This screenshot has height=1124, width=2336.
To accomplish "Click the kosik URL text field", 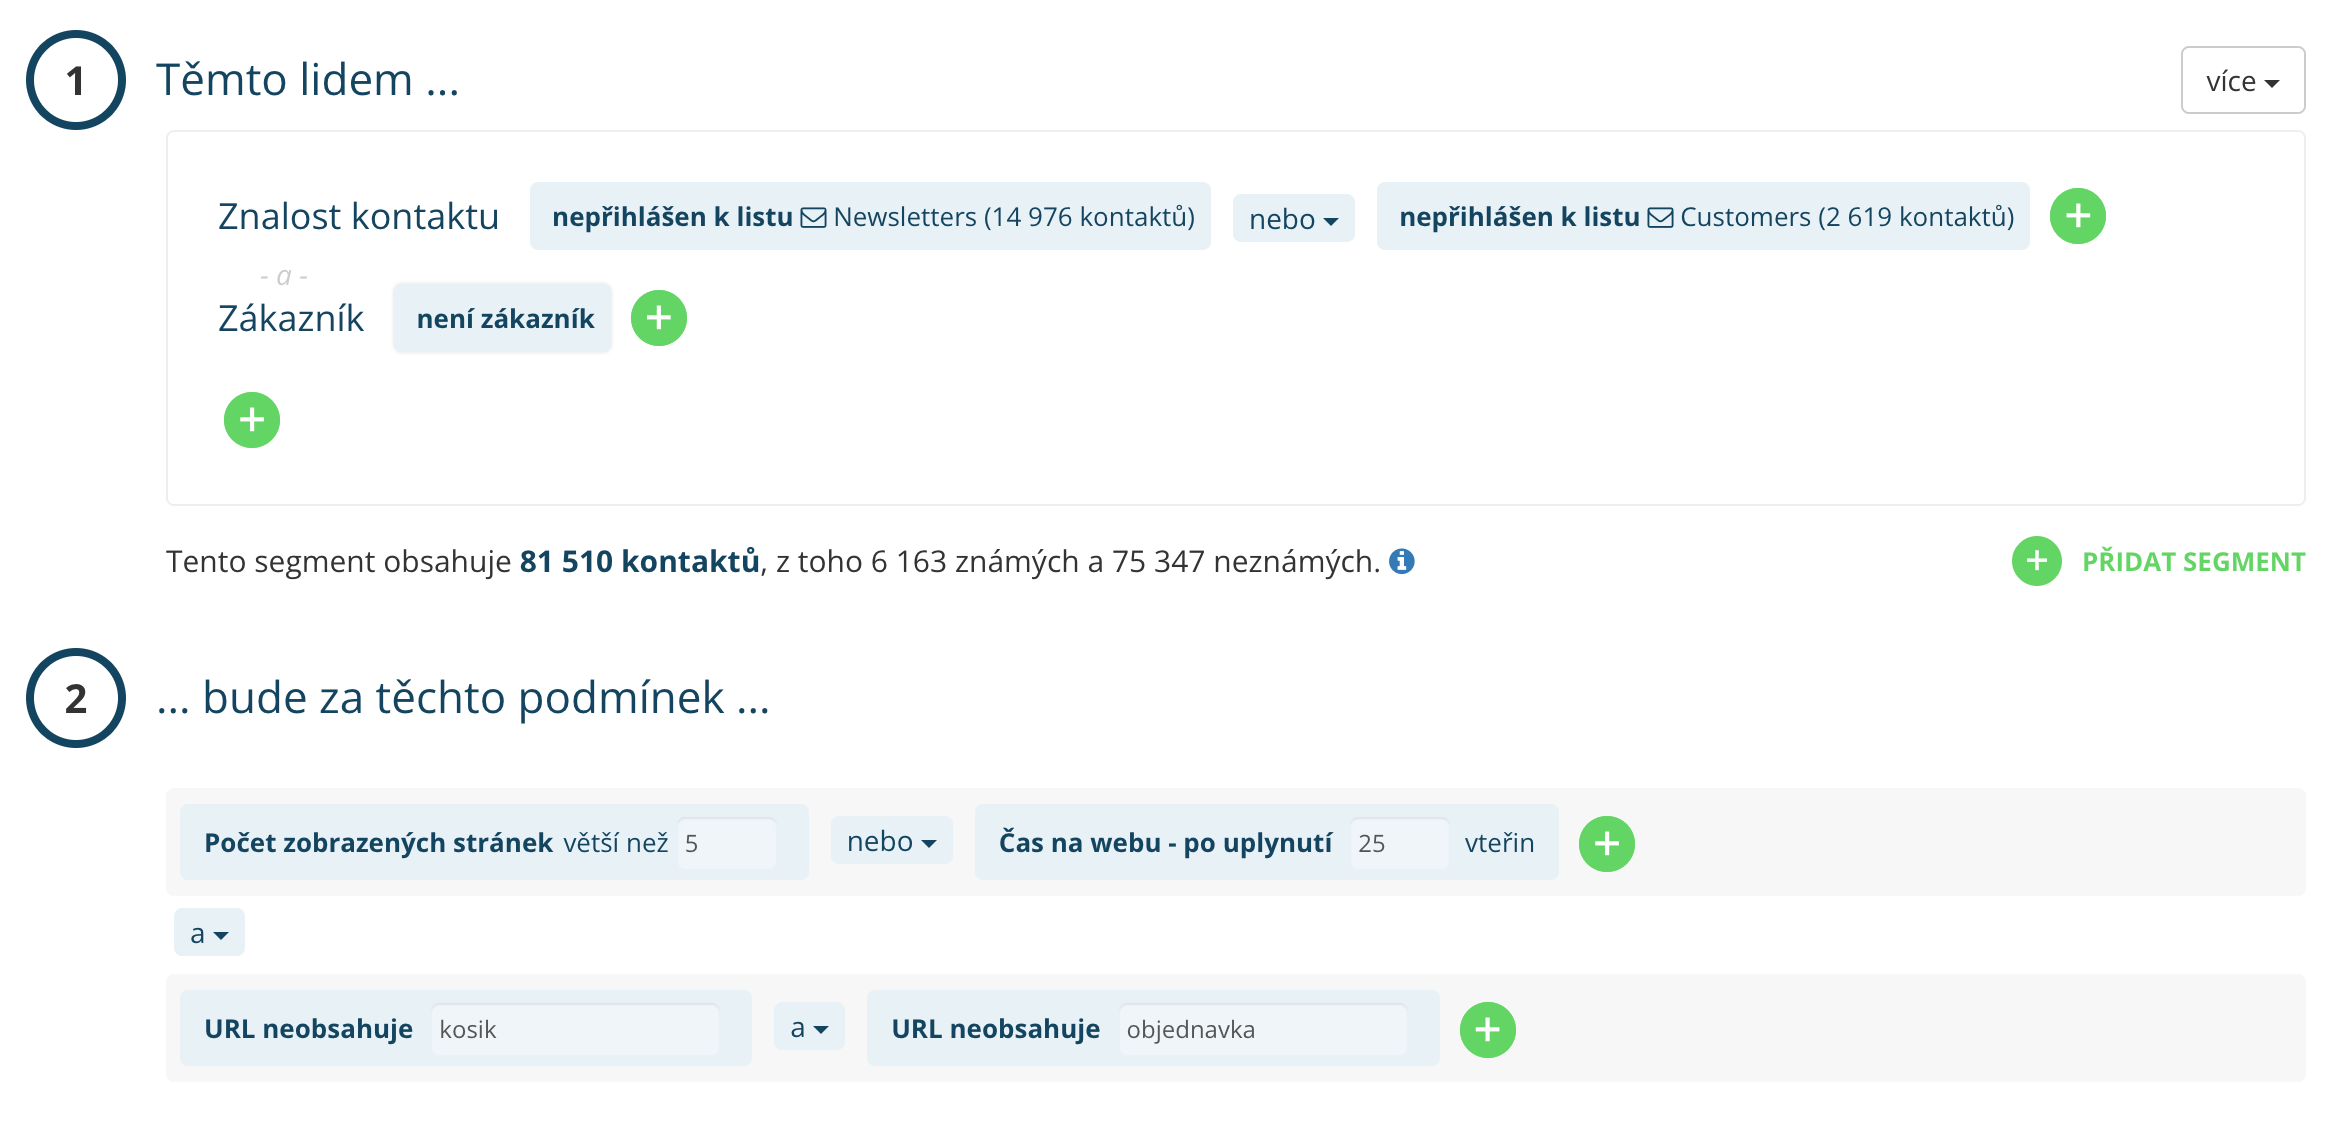I will 576,1029.
